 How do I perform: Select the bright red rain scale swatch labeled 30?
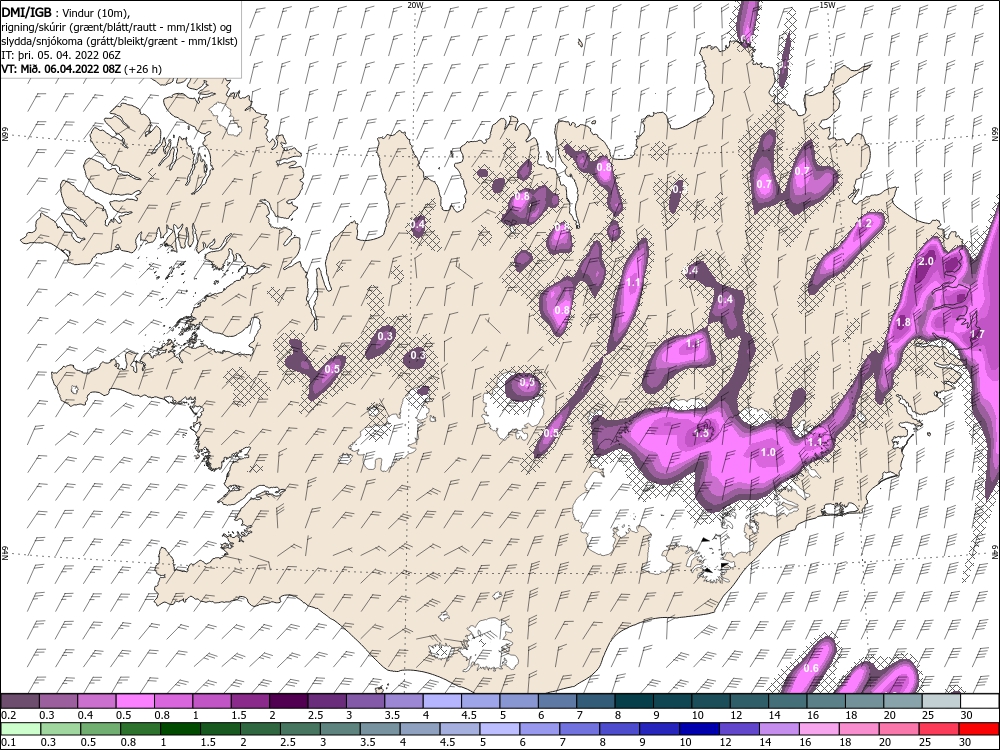click(979, 729)
